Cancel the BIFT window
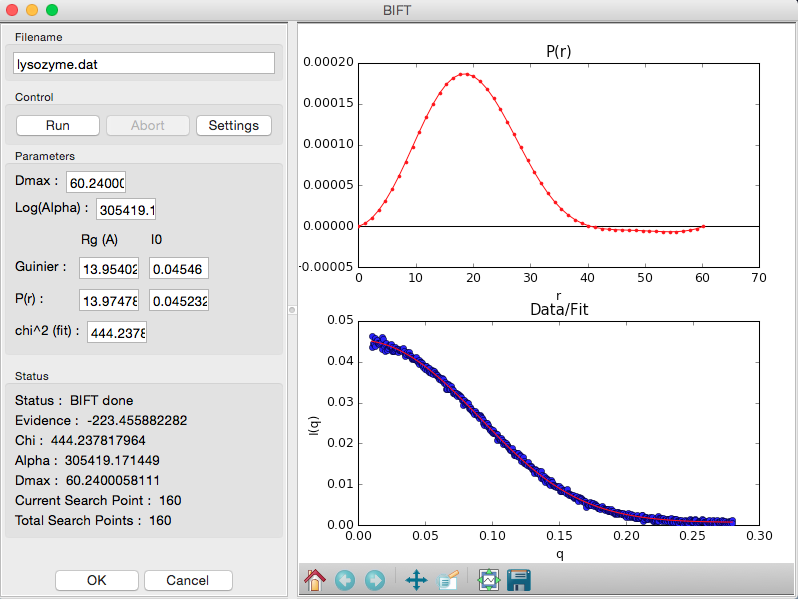Screen dimensions: 798x599 click(x=188, y=581)
